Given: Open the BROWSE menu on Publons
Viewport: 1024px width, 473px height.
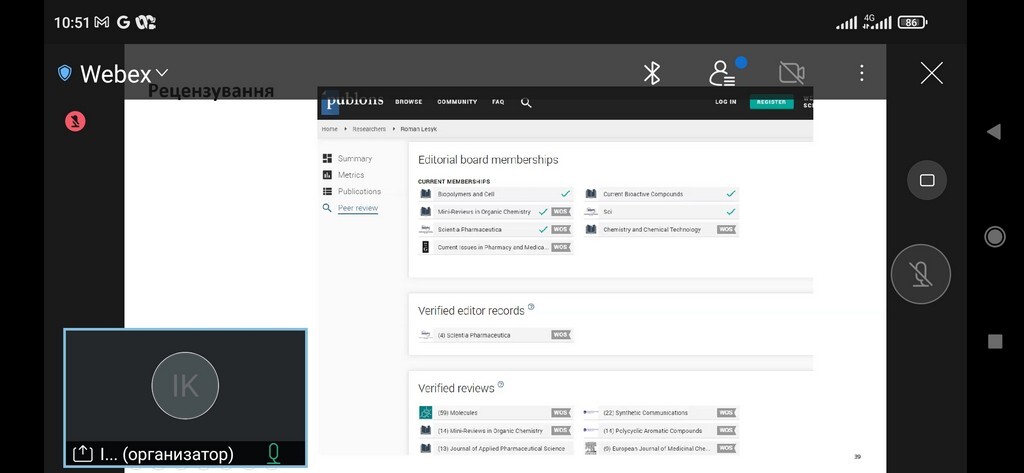Looking at the screenshot, I should click(408, 102).
